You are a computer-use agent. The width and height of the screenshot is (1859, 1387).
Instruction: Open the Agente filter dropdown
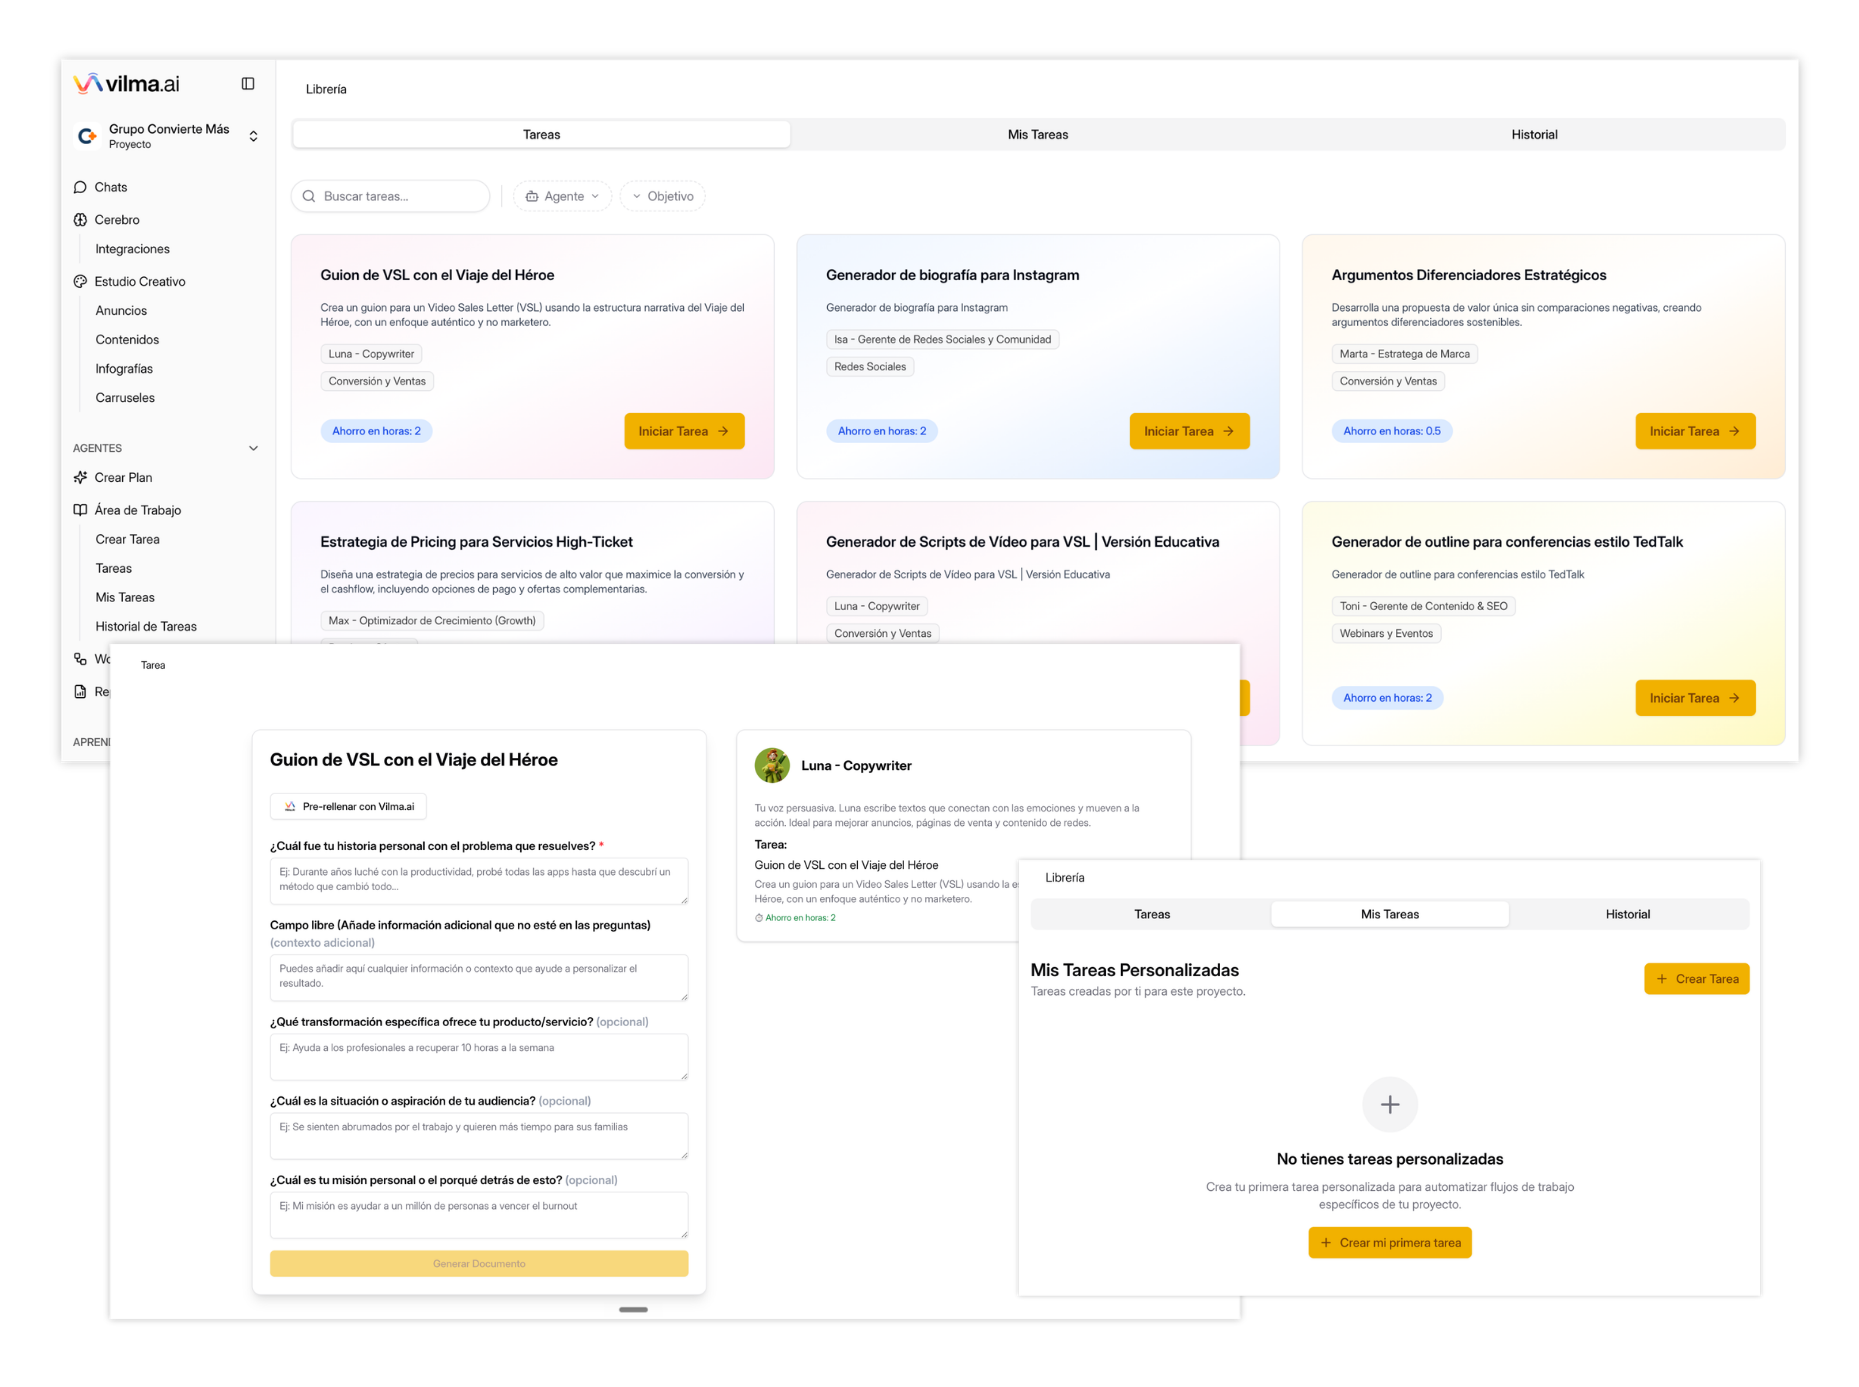(563, 196)
